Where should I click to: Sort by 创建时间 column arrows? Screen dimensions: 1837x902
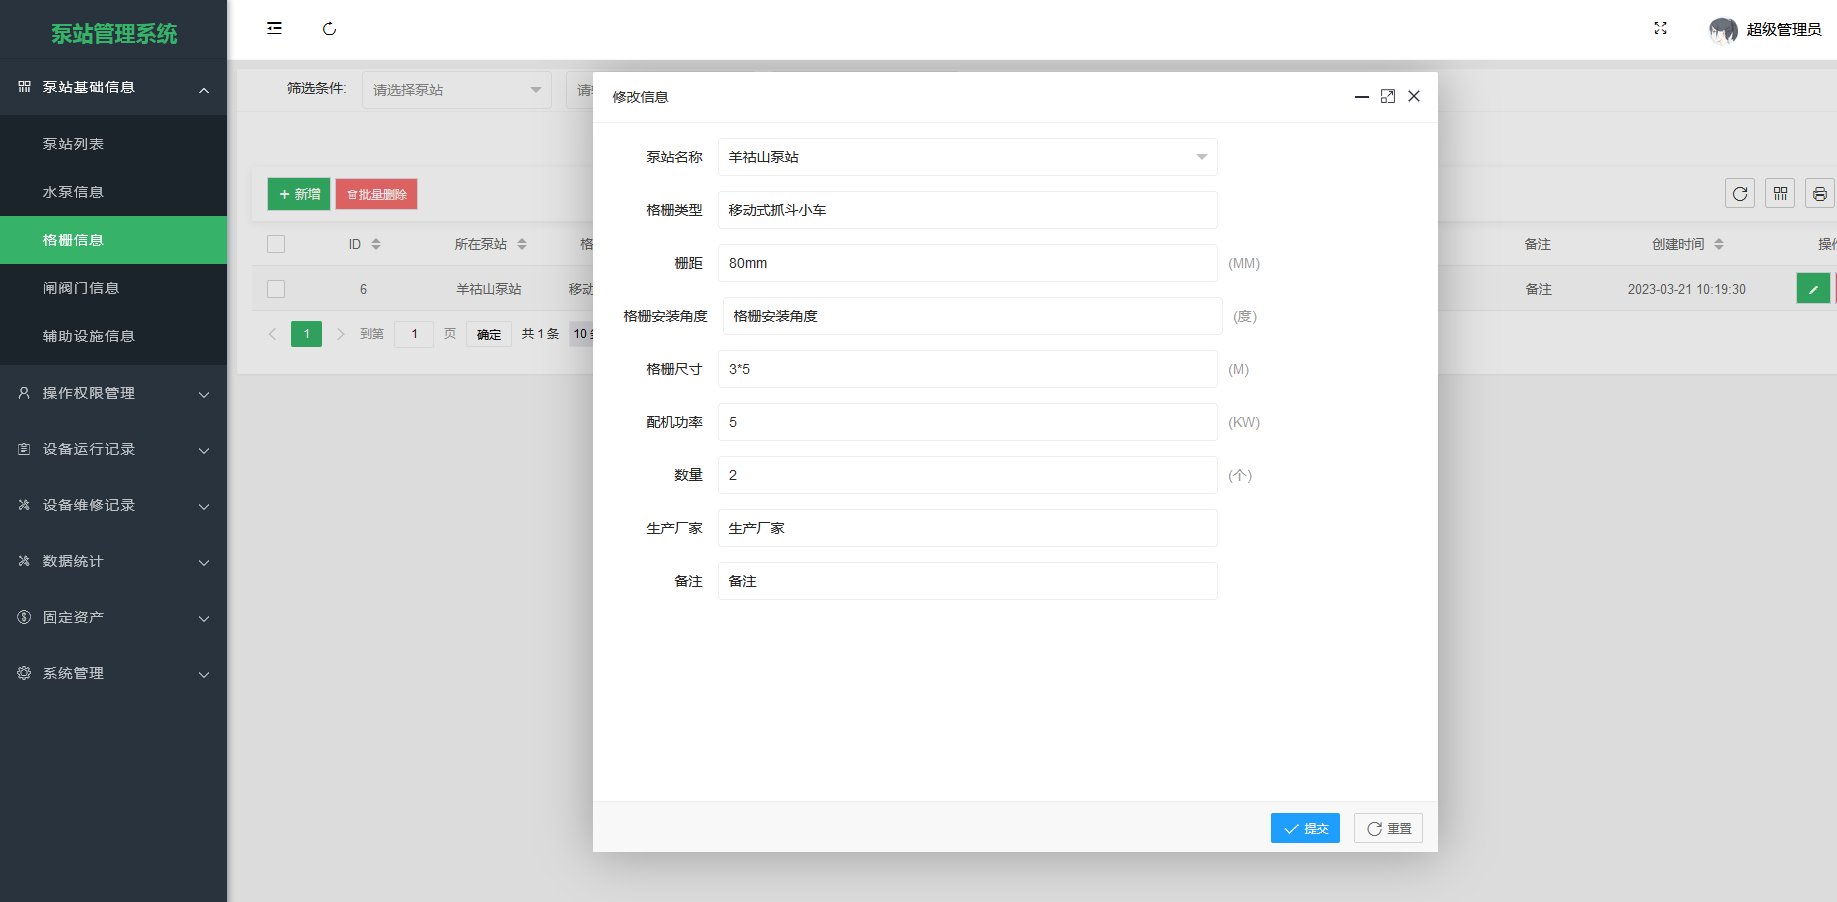1719,244
